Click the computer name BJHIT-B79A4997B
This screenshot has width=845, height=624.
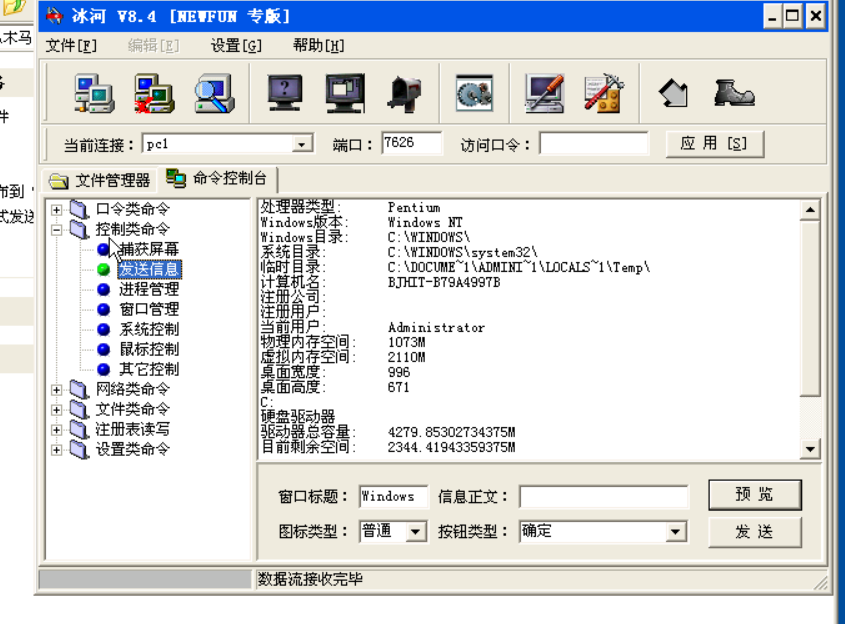(x=444, y=282)
